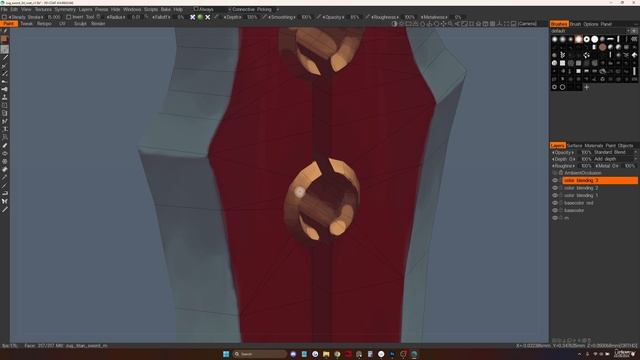Open the Brush Options Panel tab
Screen dimensions: 640x360
point(591,24)
